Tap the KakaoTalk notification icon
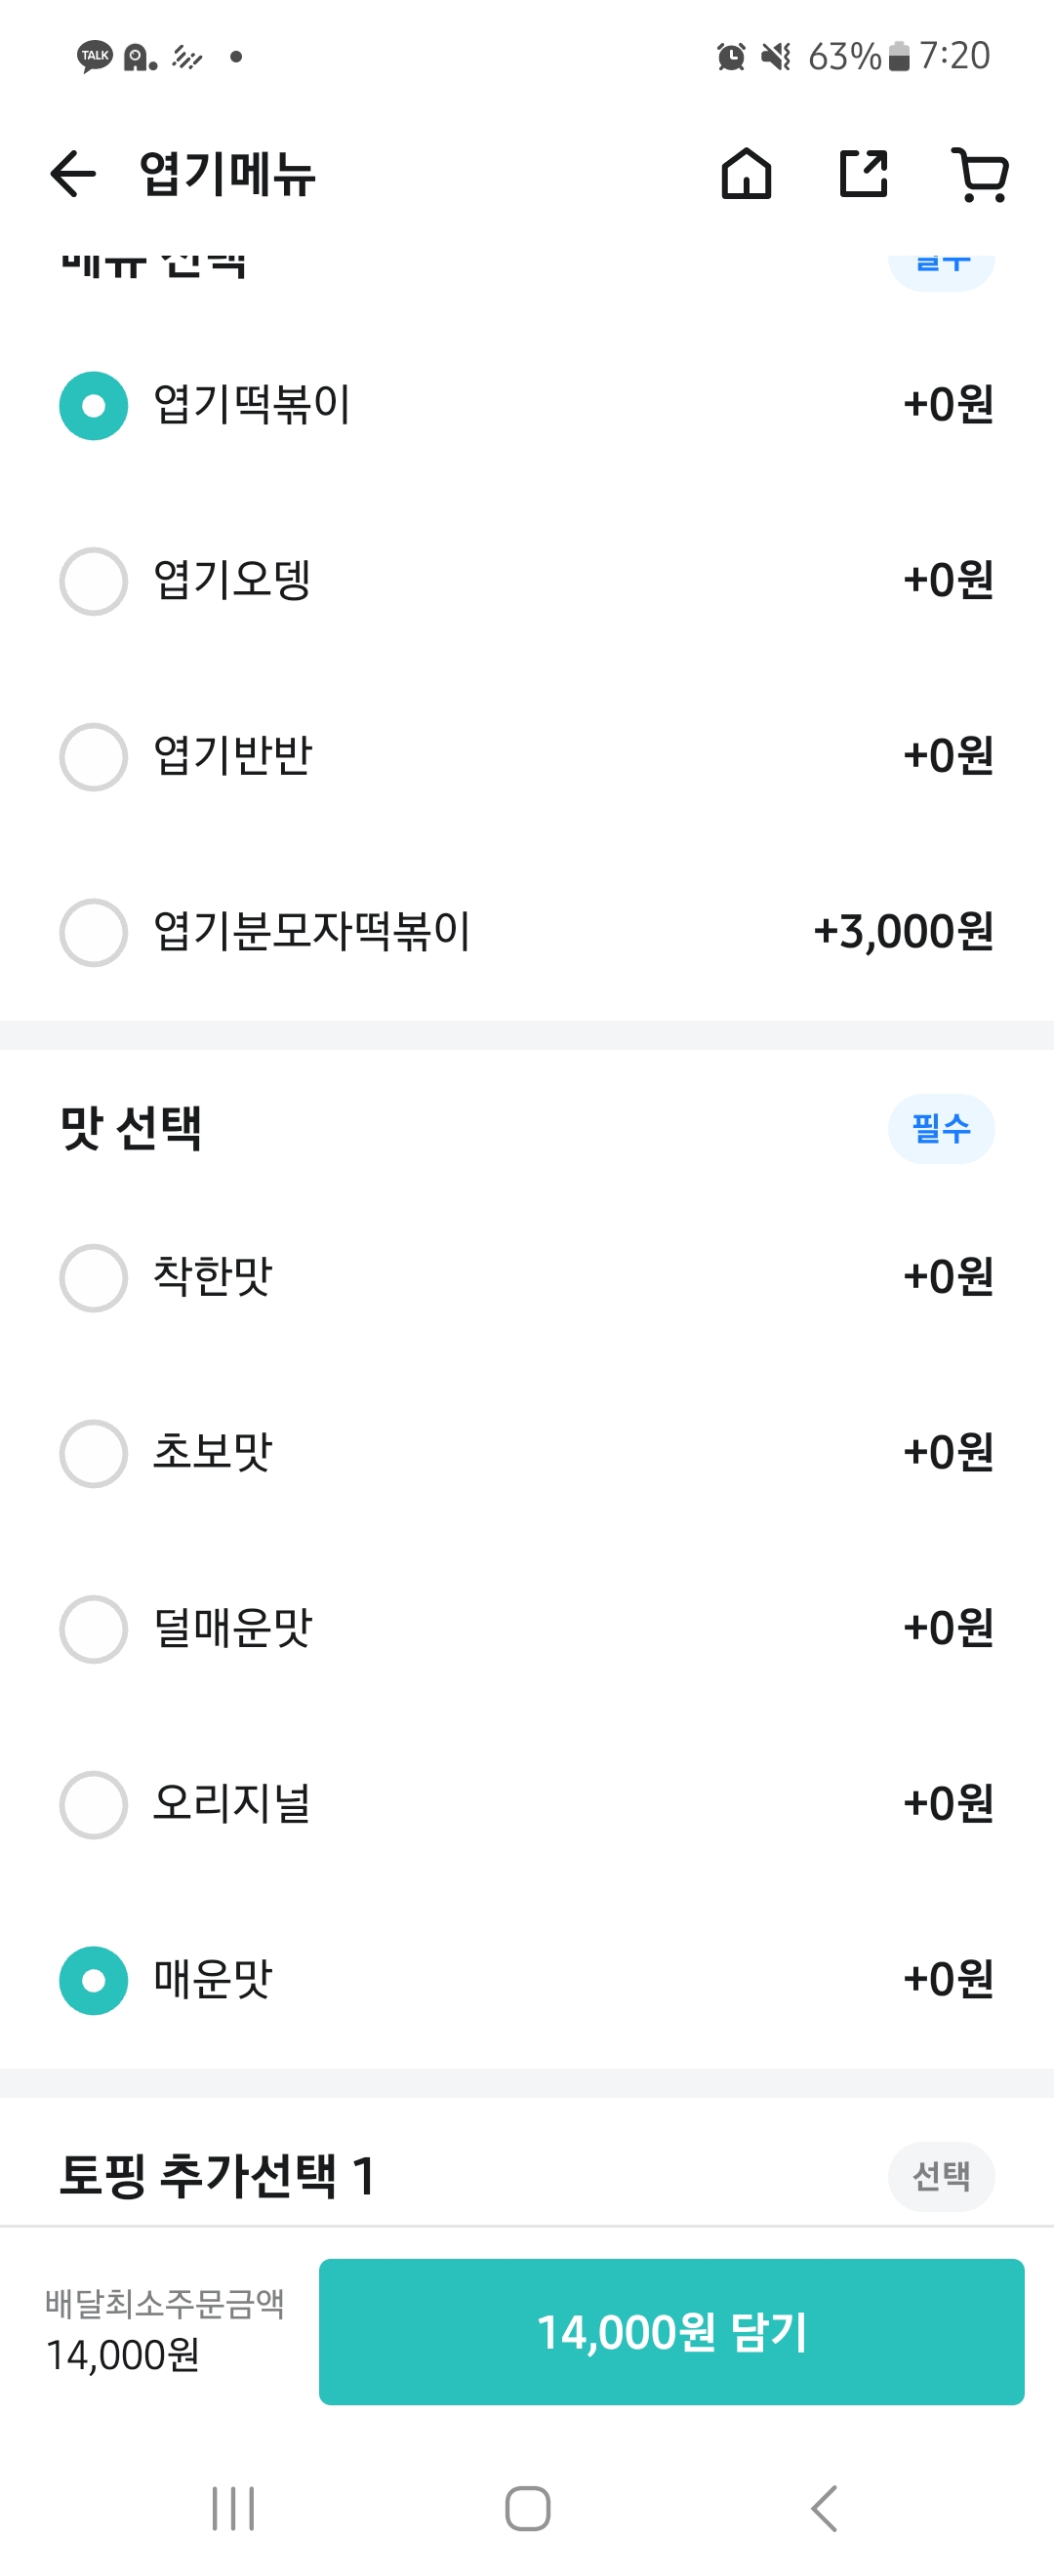 point(94,56)
